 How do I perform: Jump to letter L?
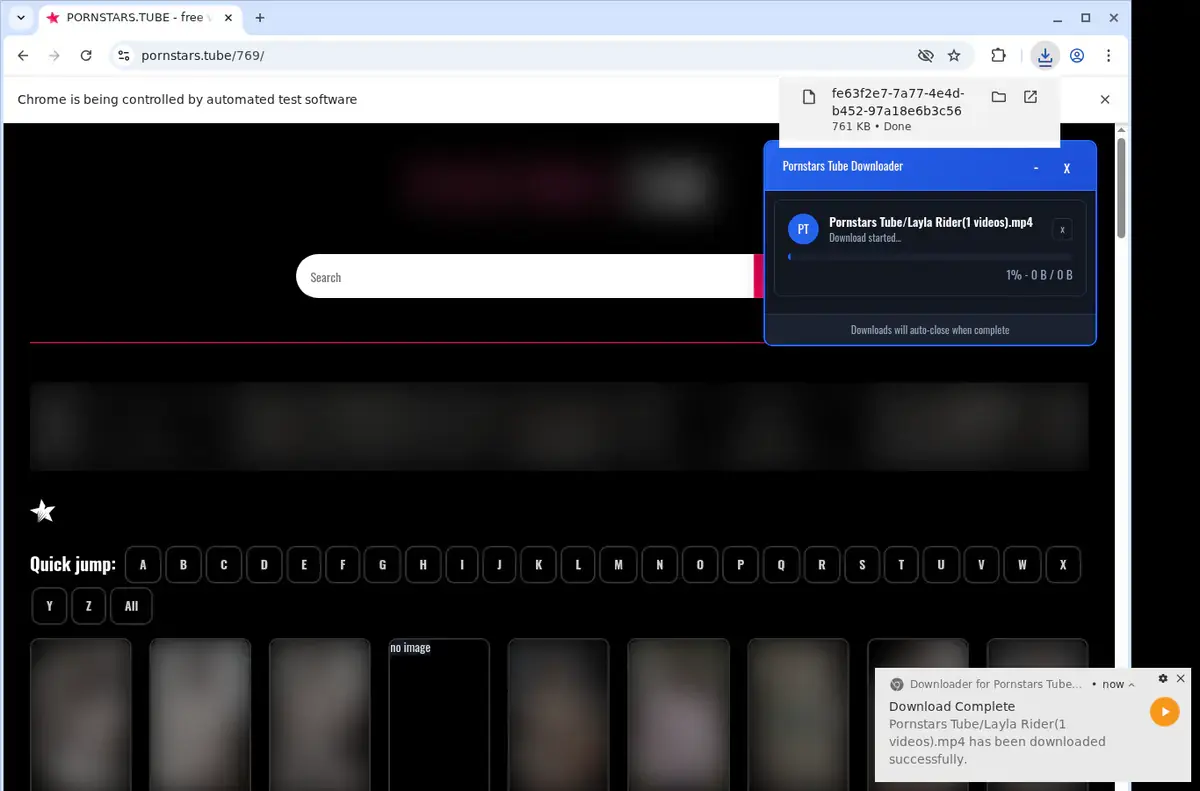[x=578, y=564]
